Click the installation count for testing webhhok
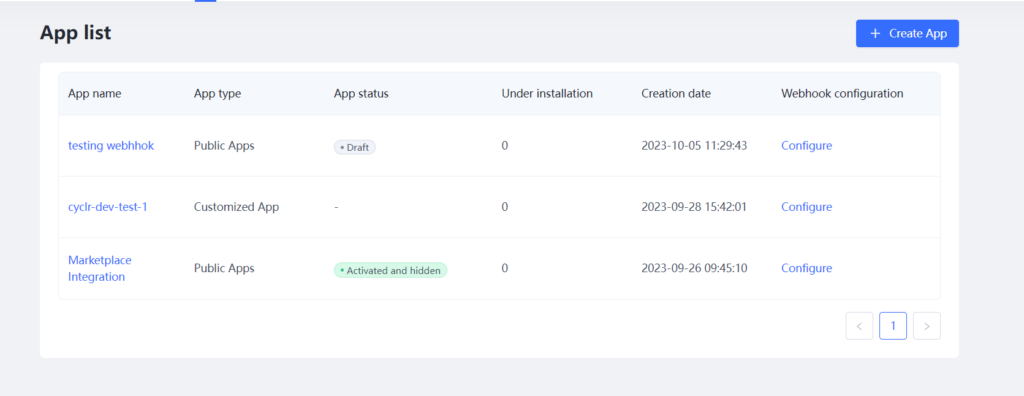The height and width of the screenshot is (396, 1024). click(x=505, y=146)
